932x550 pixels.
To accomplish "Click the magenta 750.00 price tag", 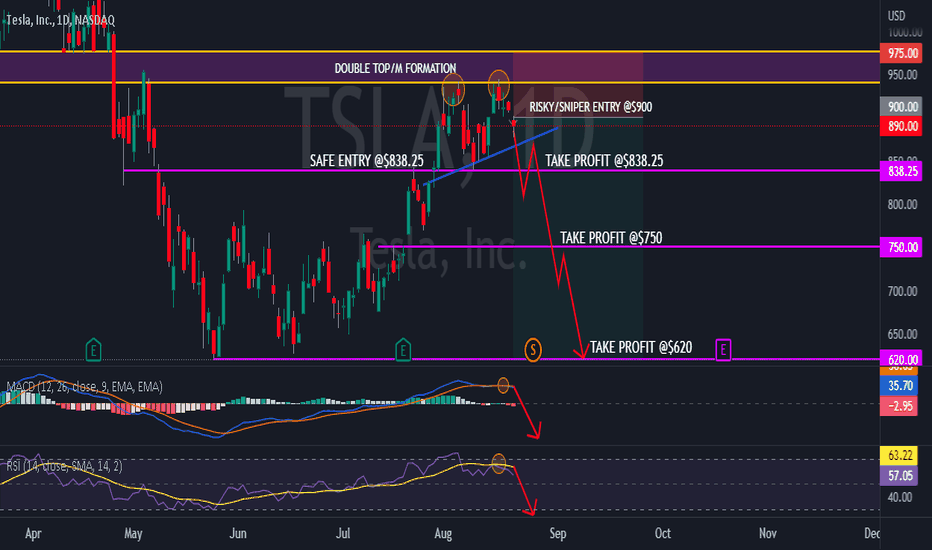I will click(901, 247).
